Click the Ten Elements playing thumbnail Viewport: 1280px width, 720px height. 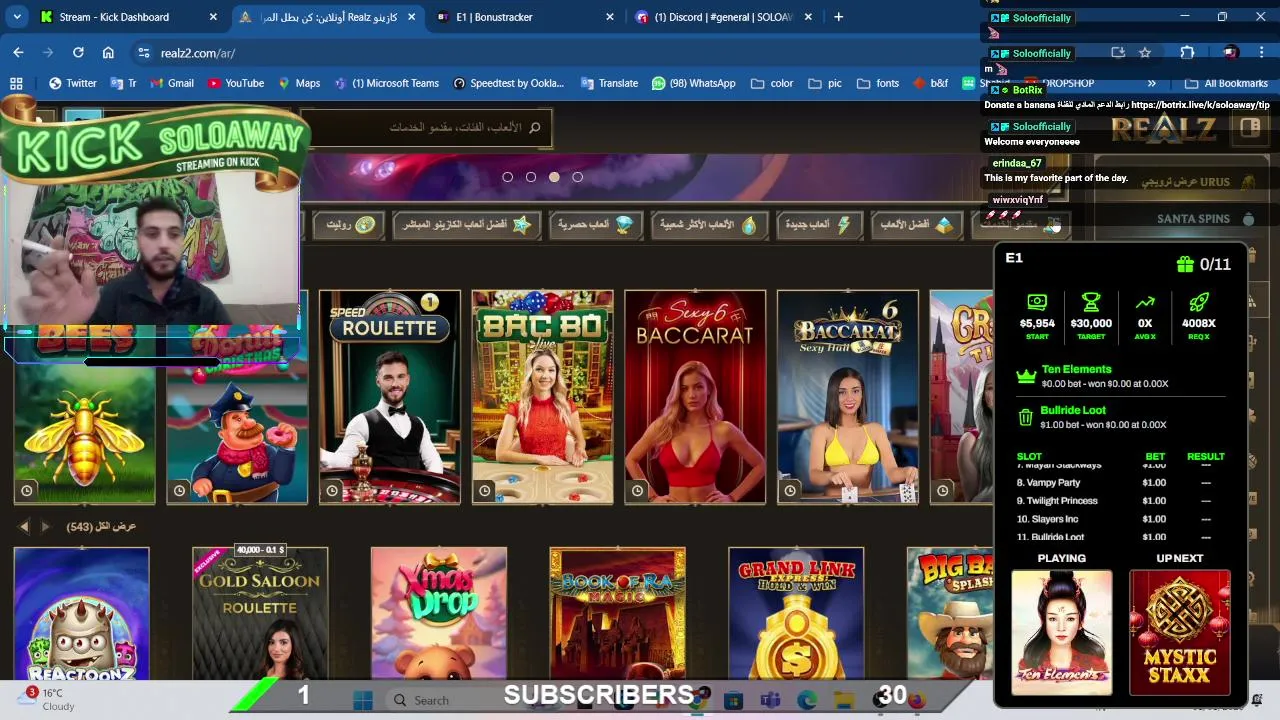[x=1061, y=632]
